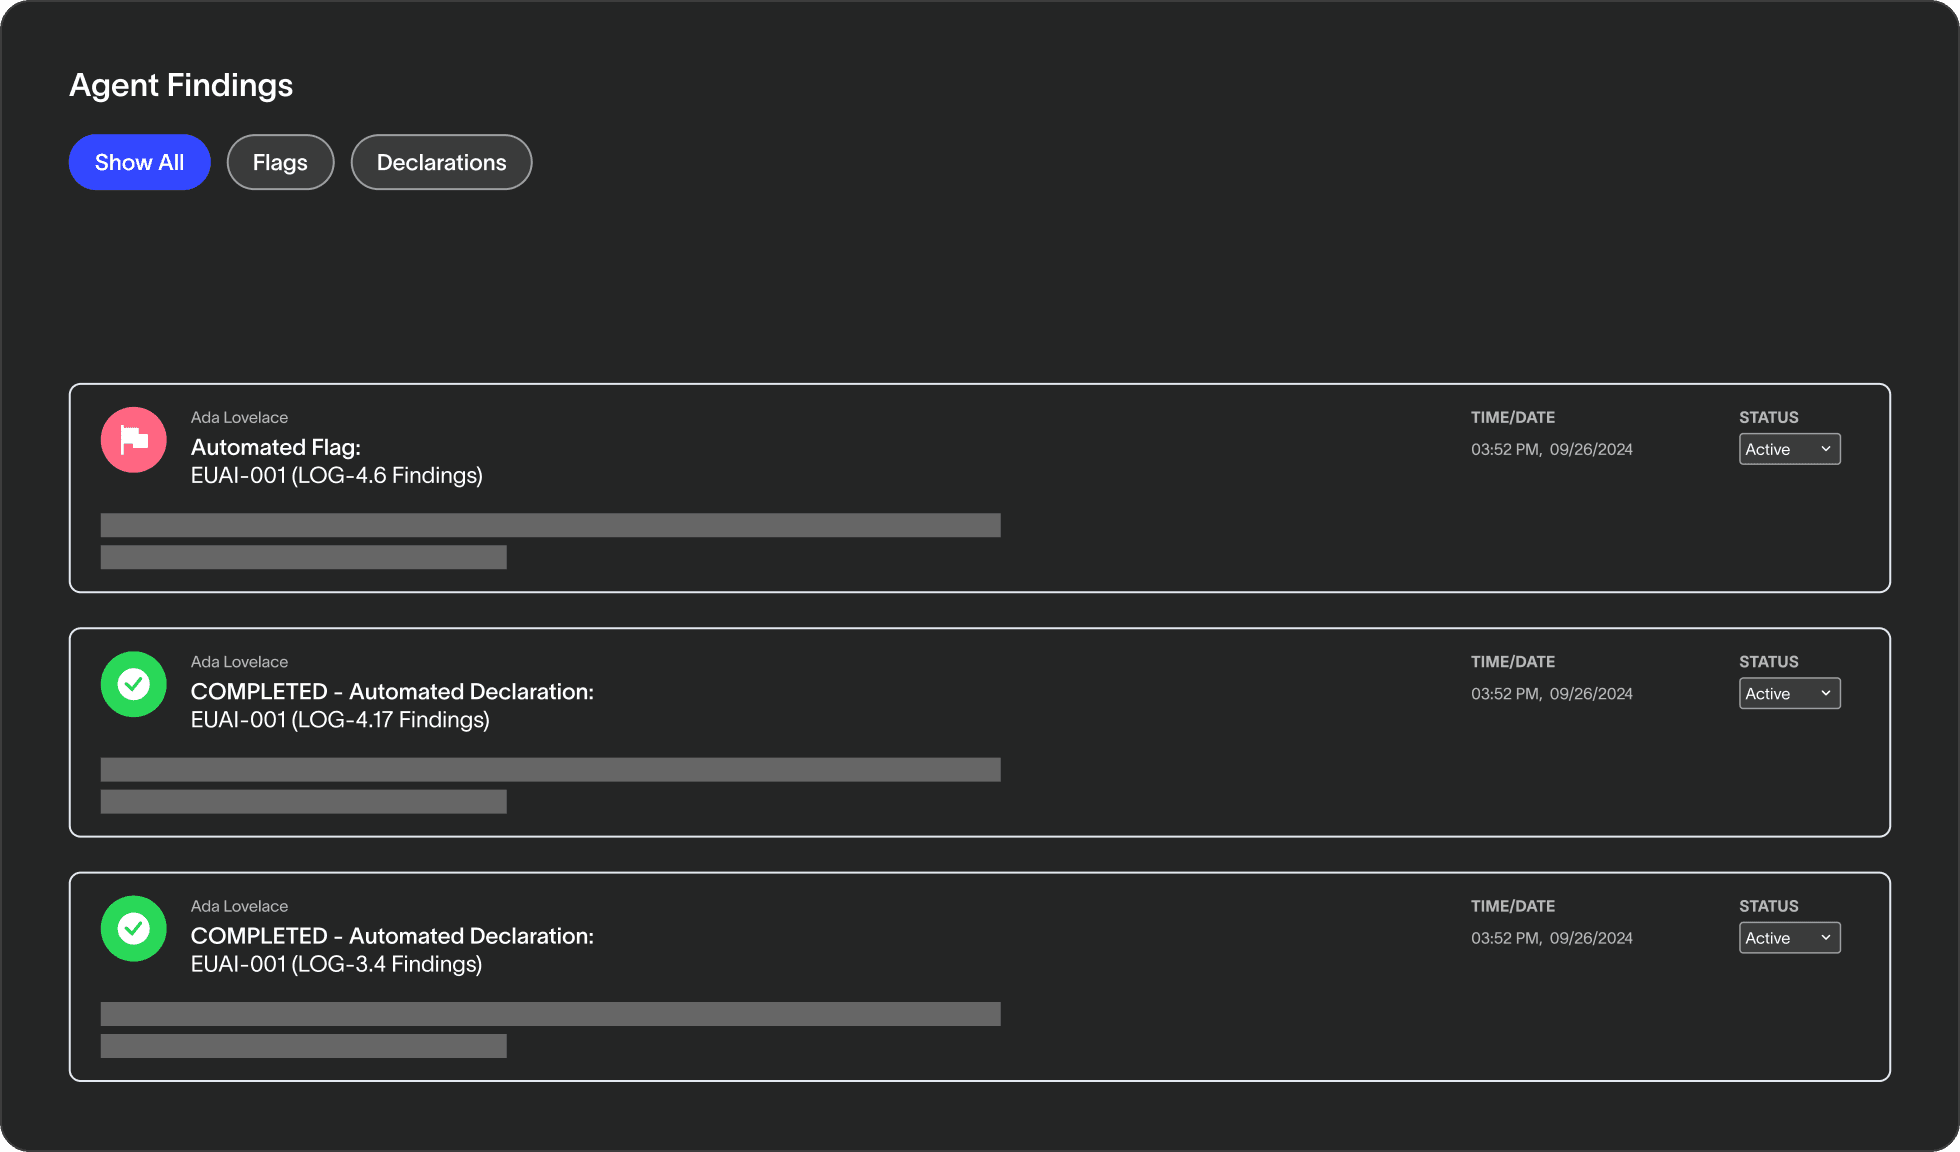Open Status dropdown for LOG-3.4 declaration

1789,938
